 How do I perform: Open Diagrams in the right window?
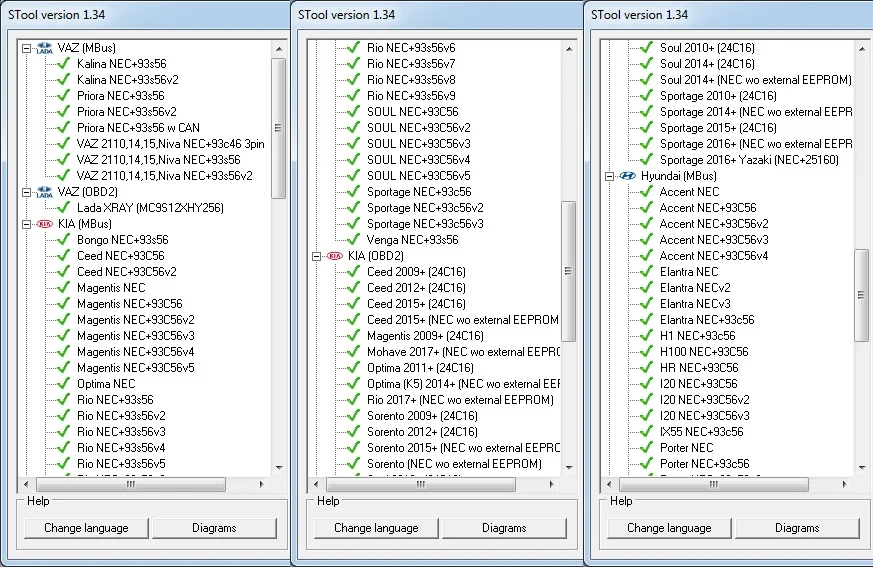coord(797,528)
